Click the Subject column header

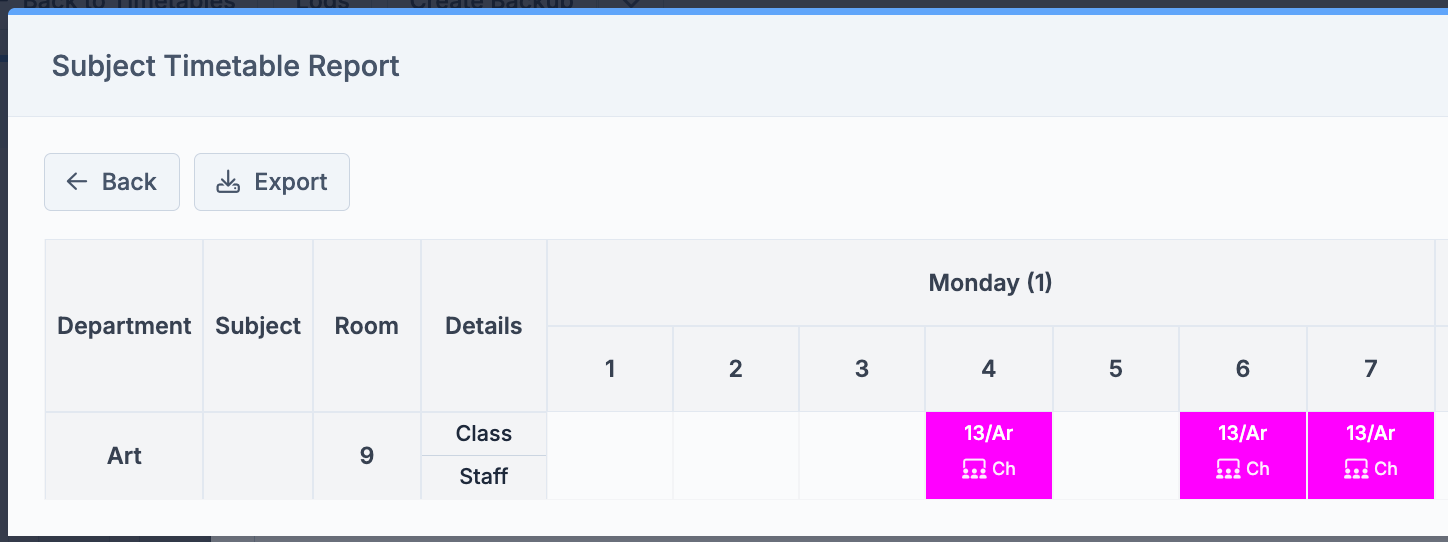pos(258,326)
